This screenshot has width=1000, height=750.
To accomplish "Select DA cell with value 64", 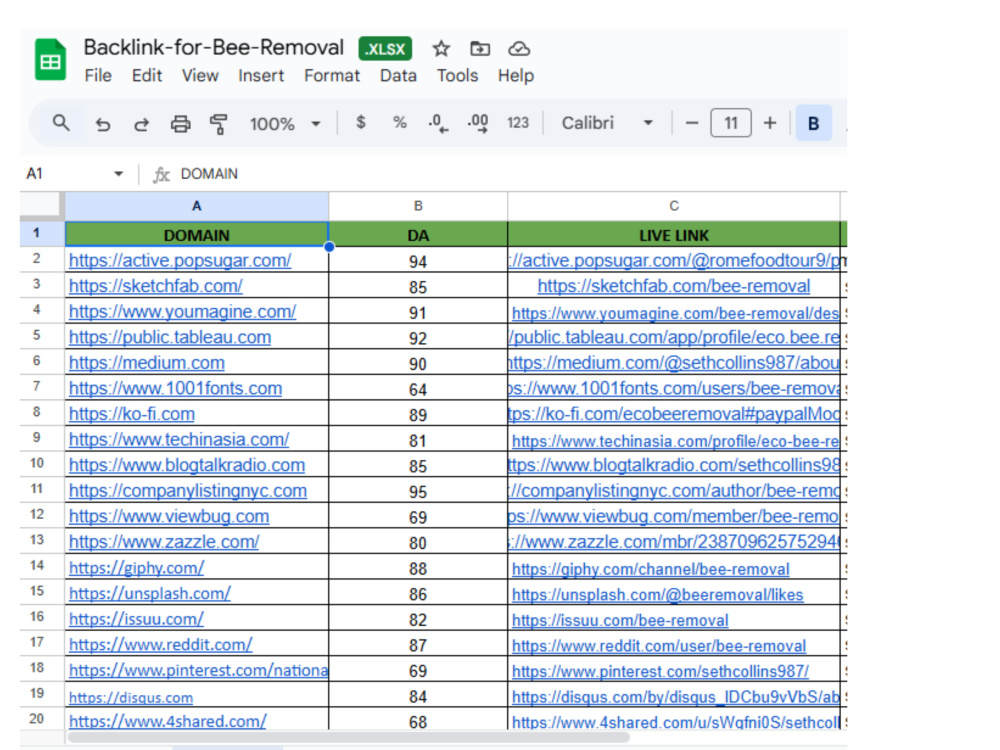I will tap(418, 389).
